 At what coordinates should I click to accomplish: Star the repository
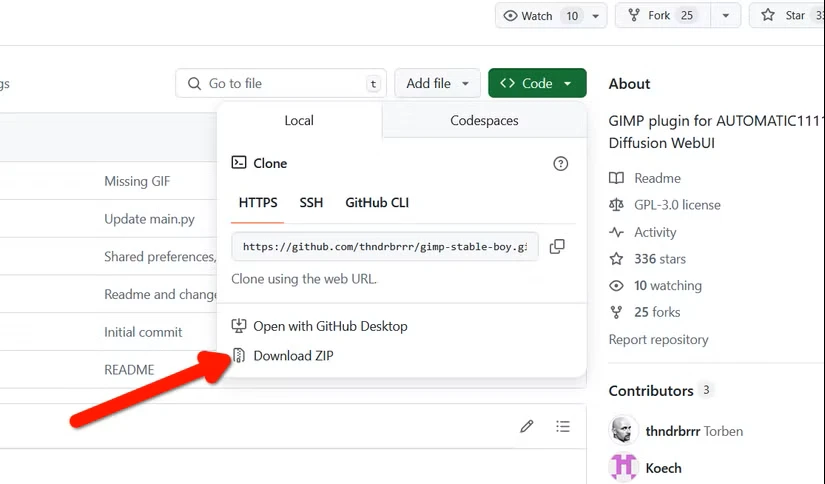(x=787, y=16)
